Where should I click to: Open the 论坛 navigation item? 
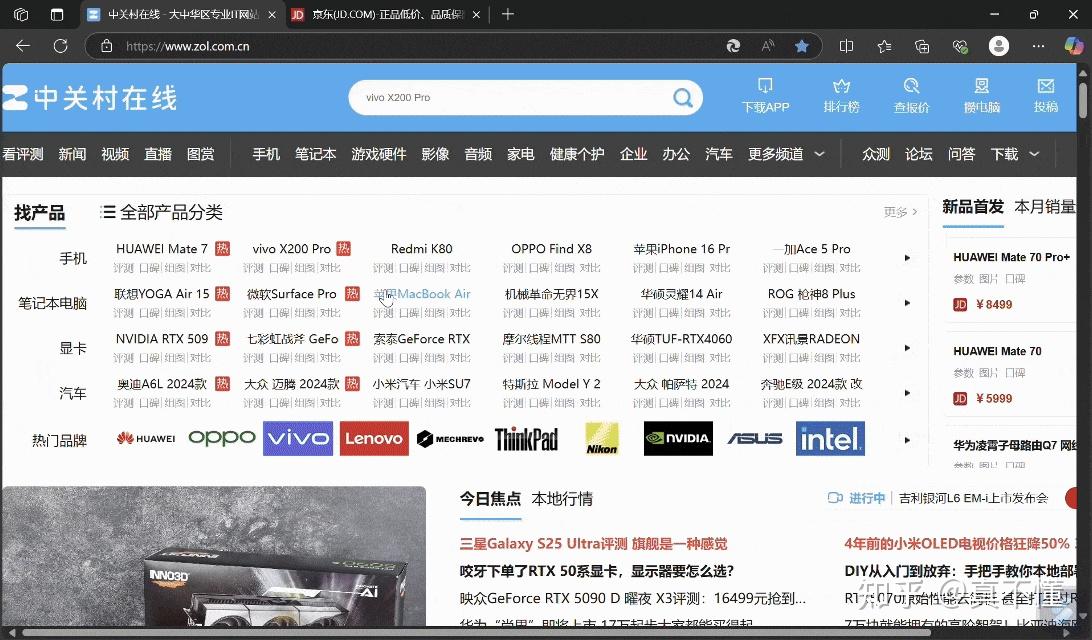(919, 154)
